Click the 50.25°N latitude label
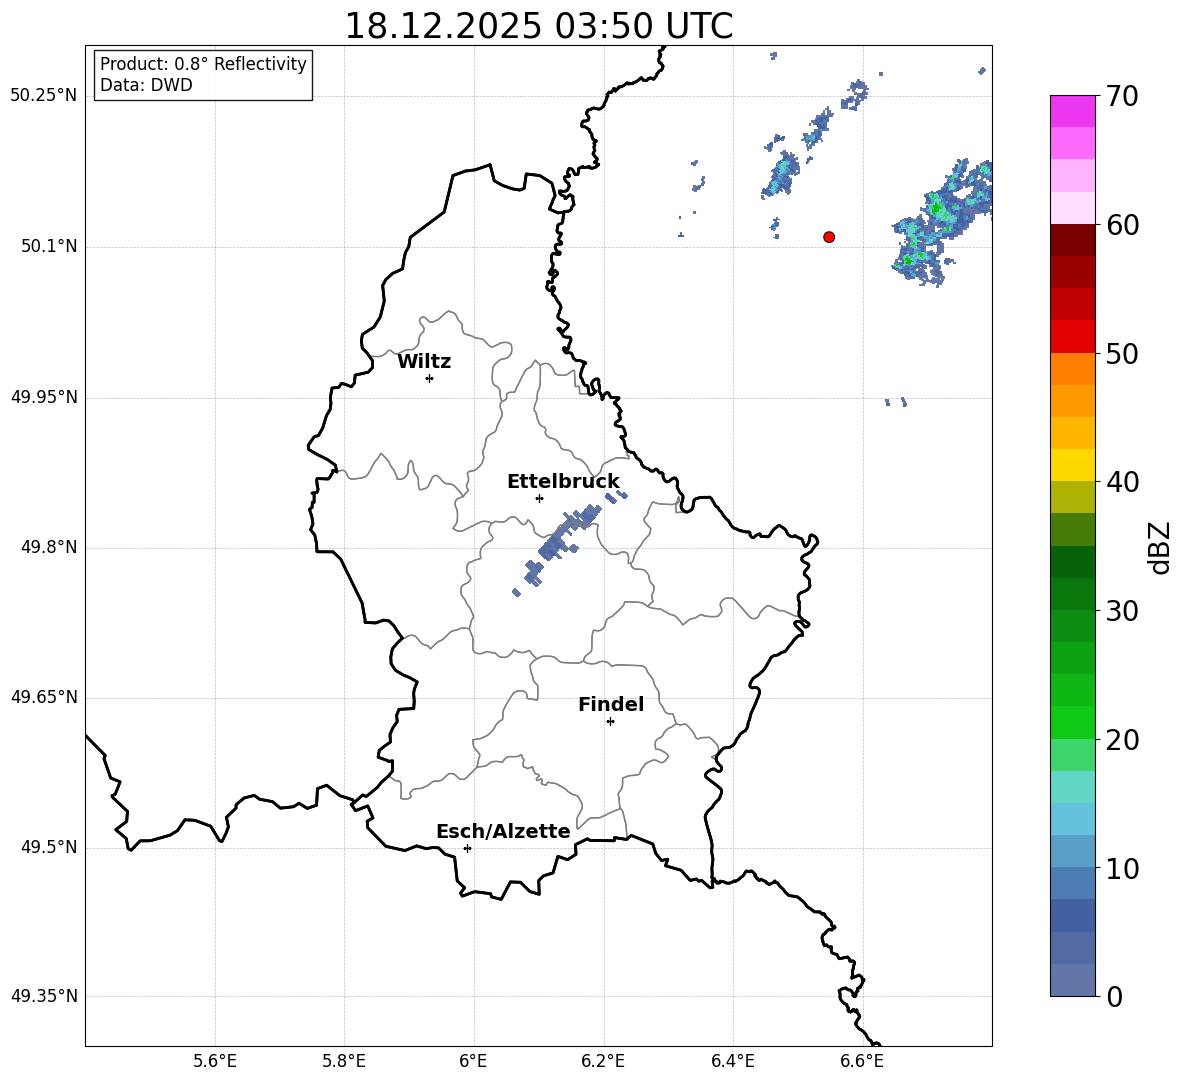Viewport: 1184px width, 1081px height. tap(44, 96)
